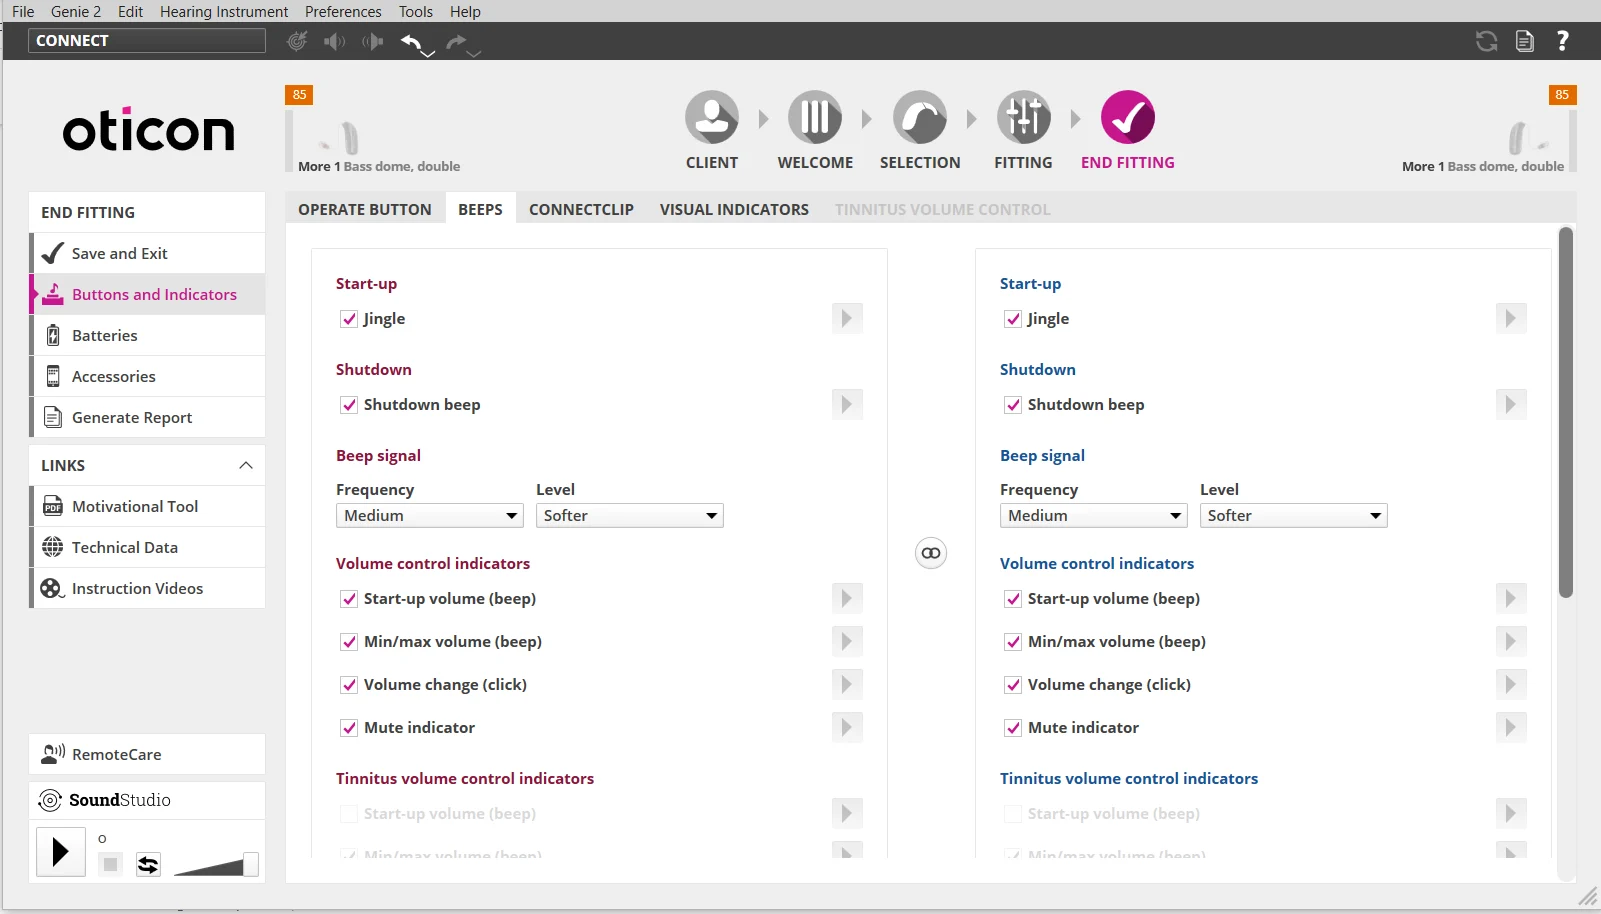Toggle right Min/max volume (beep) checkbox
This screenshot has height=914, width=1601.
(1013, 642)
